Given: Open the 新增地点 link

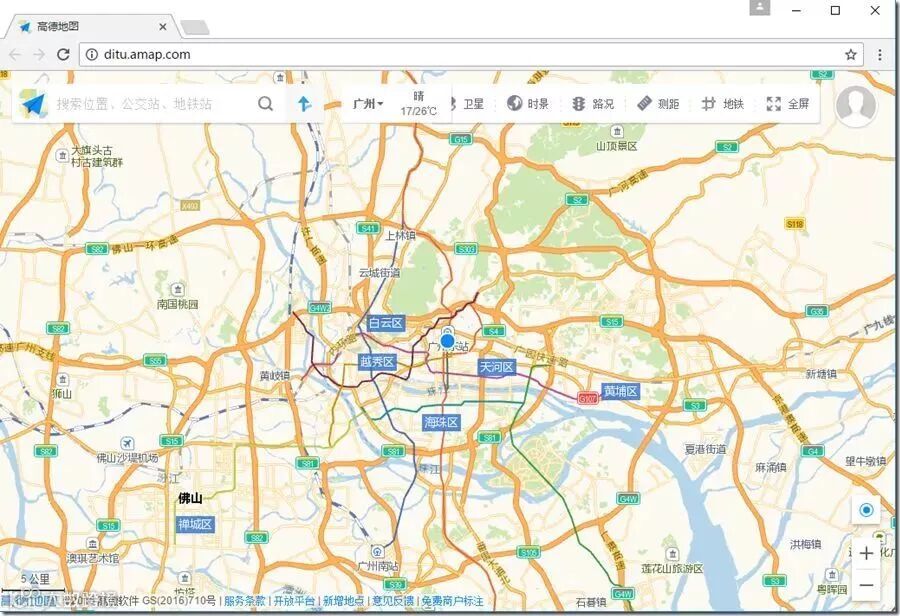Looking at the screenshot, I should (343, 601).
